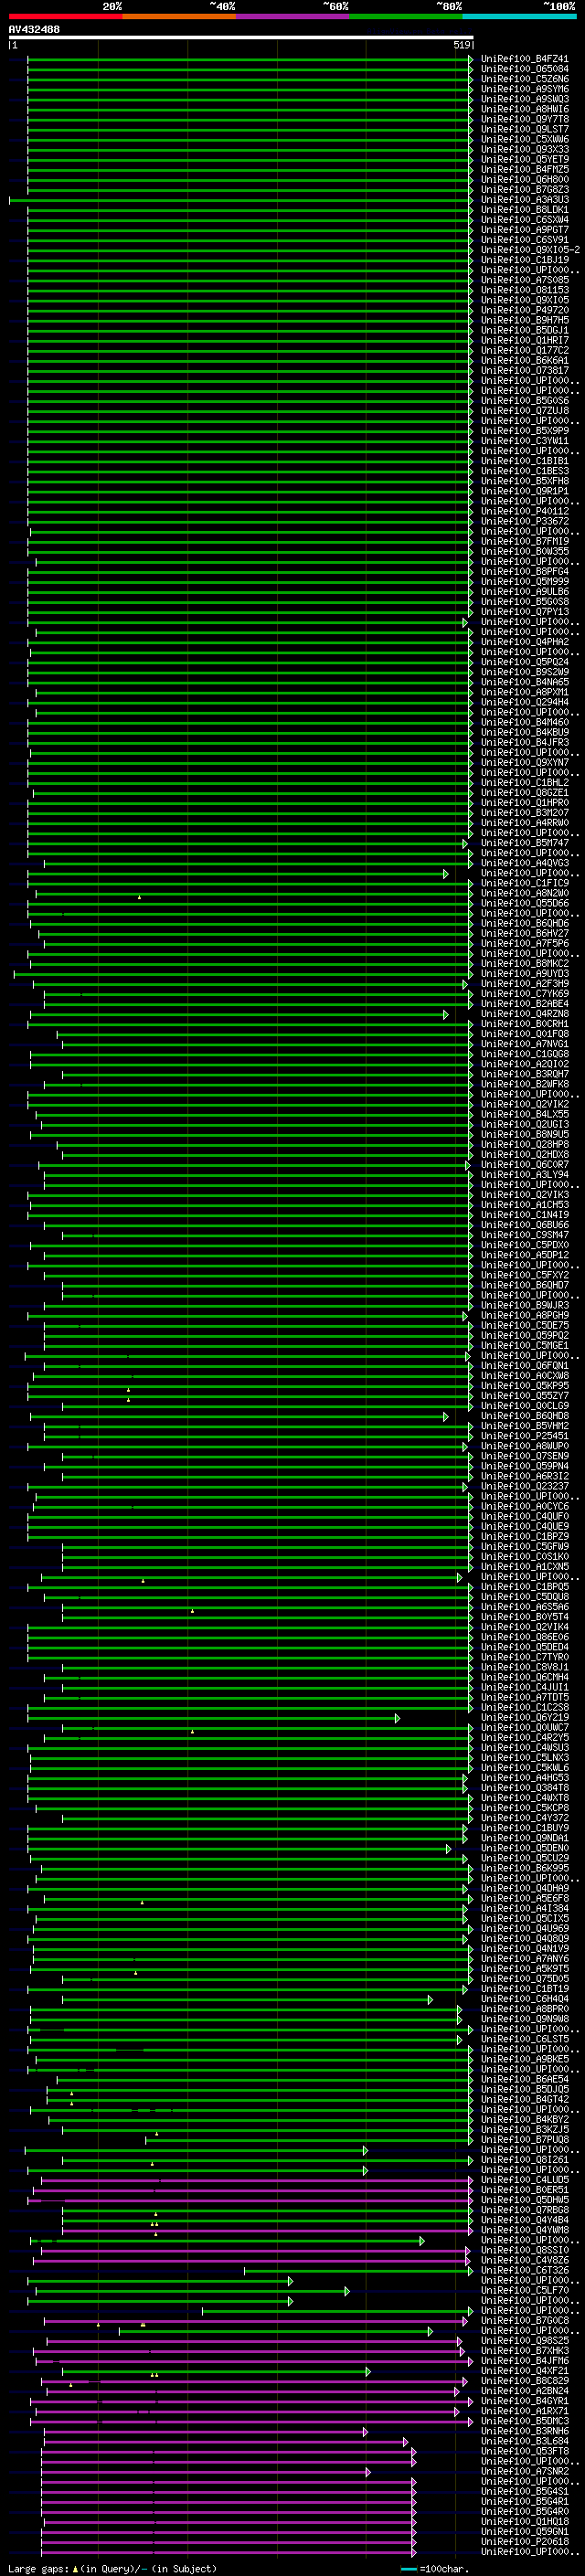585x2576 pixels.
Task: Select the UniRef100_C4R2Y5 label
Action: [x=524, y=1737]
